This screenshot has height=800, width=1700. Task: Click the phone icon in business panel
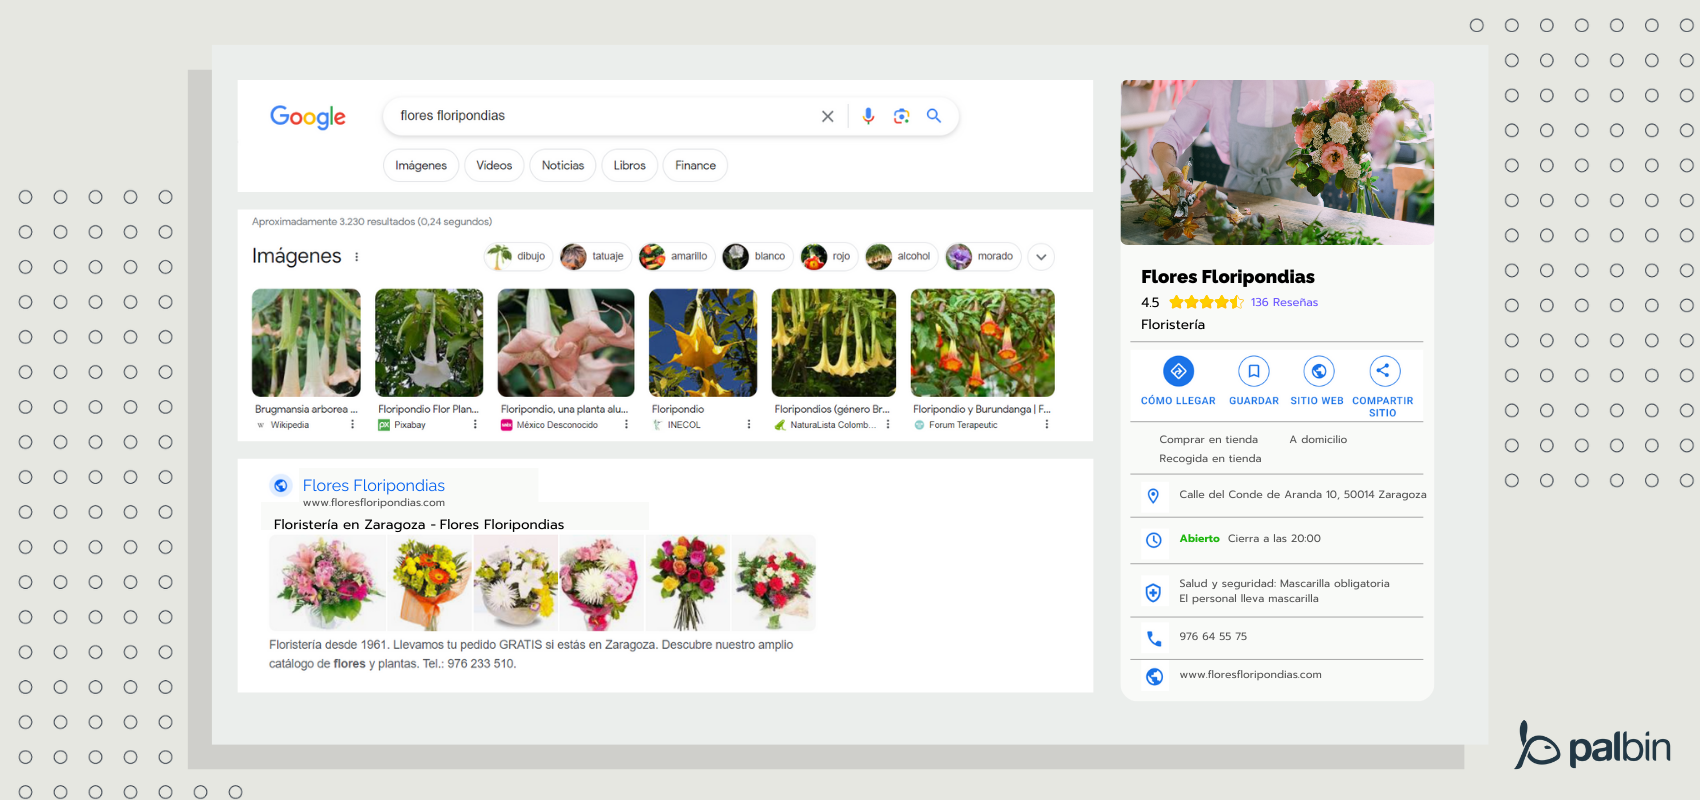[x=1154, y=638]
